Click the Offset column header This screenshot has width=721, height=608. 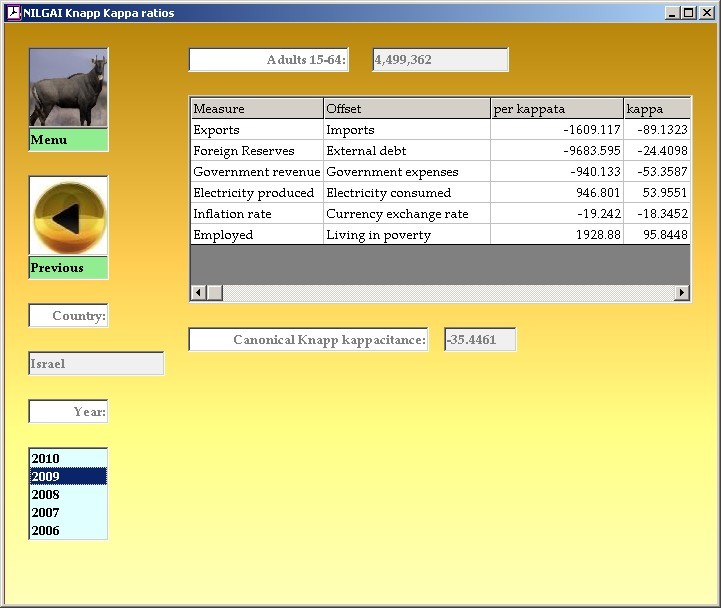point(407,109)
